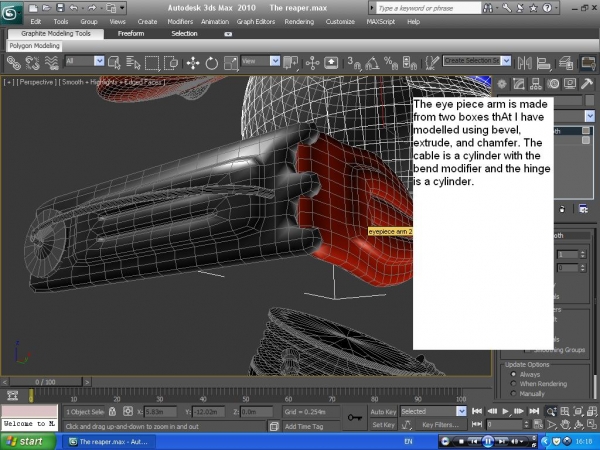Viewport: 600px width, 450px height.
Task: Toggle the Window/Crossing selection mode
Action: [x=171, y=63]
